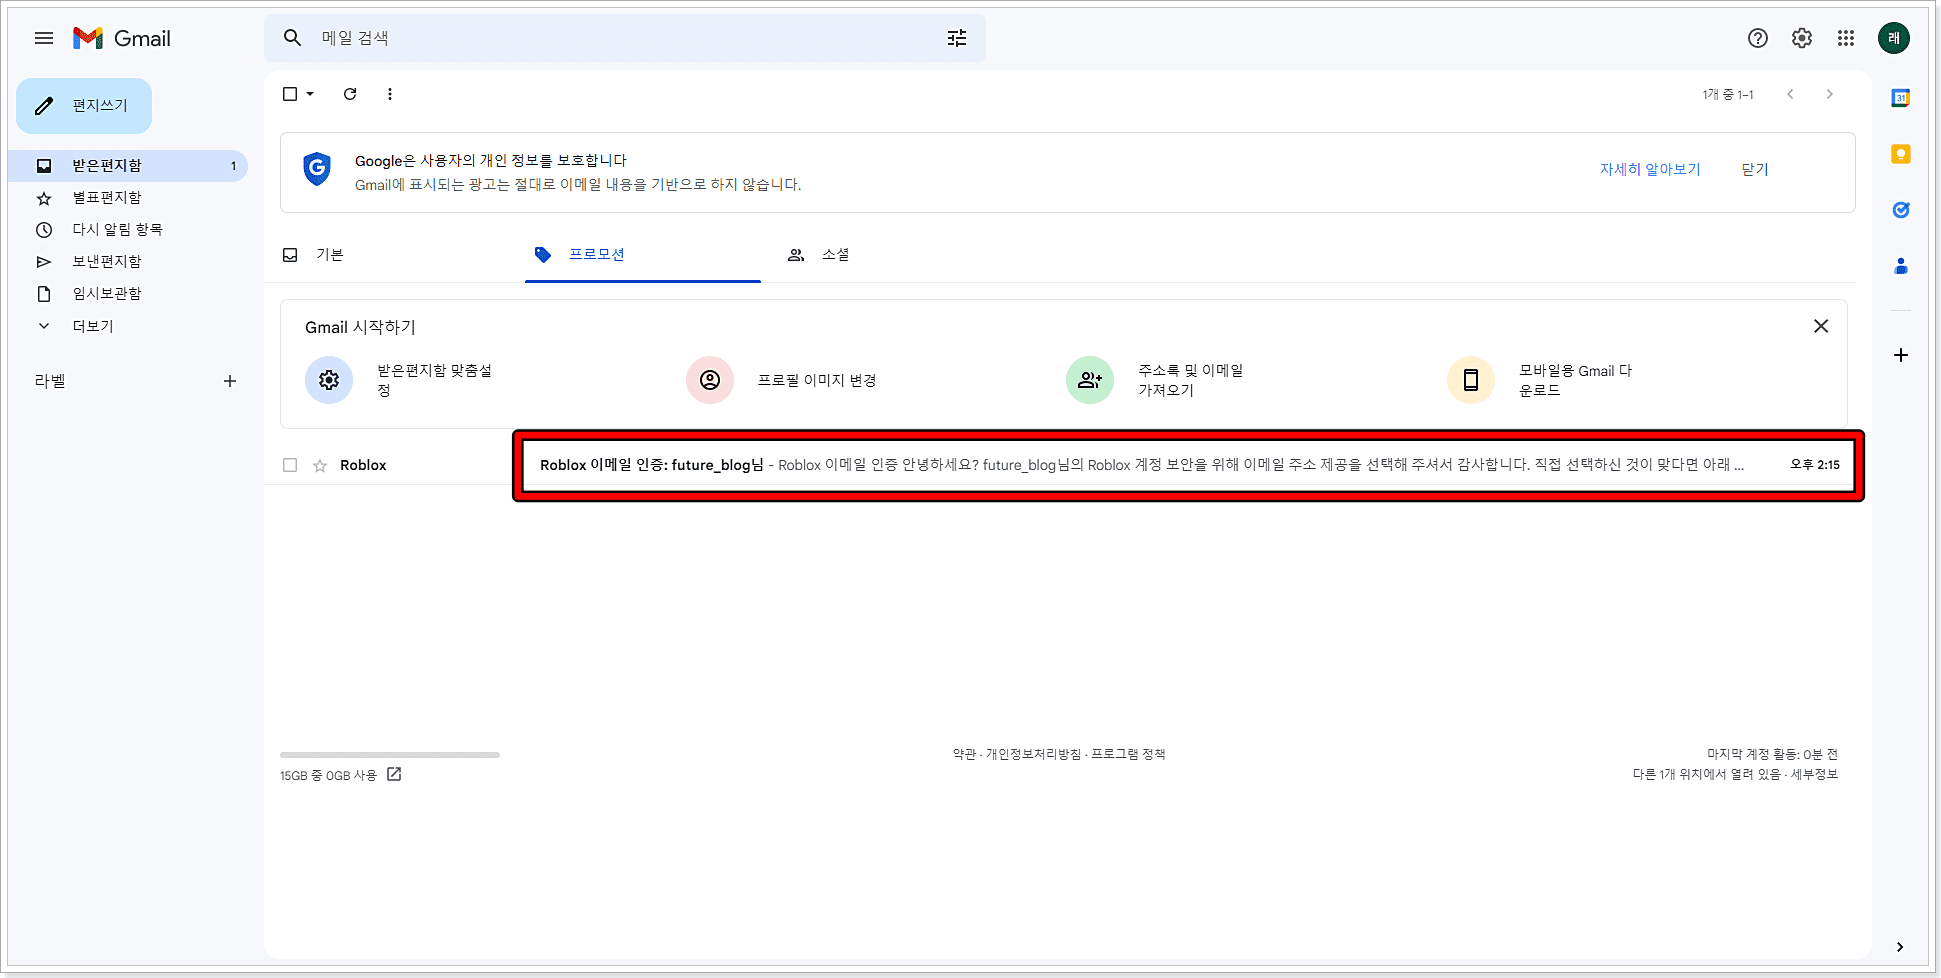Open the Gmail compose (편지쓰기) button

(x=84, y=105)
